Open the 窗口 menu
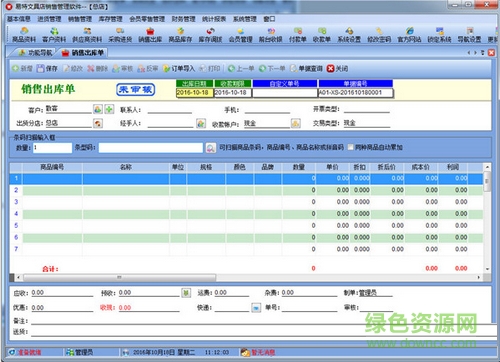The height and width of the screenshot is (362, 500). pos(269,19)
